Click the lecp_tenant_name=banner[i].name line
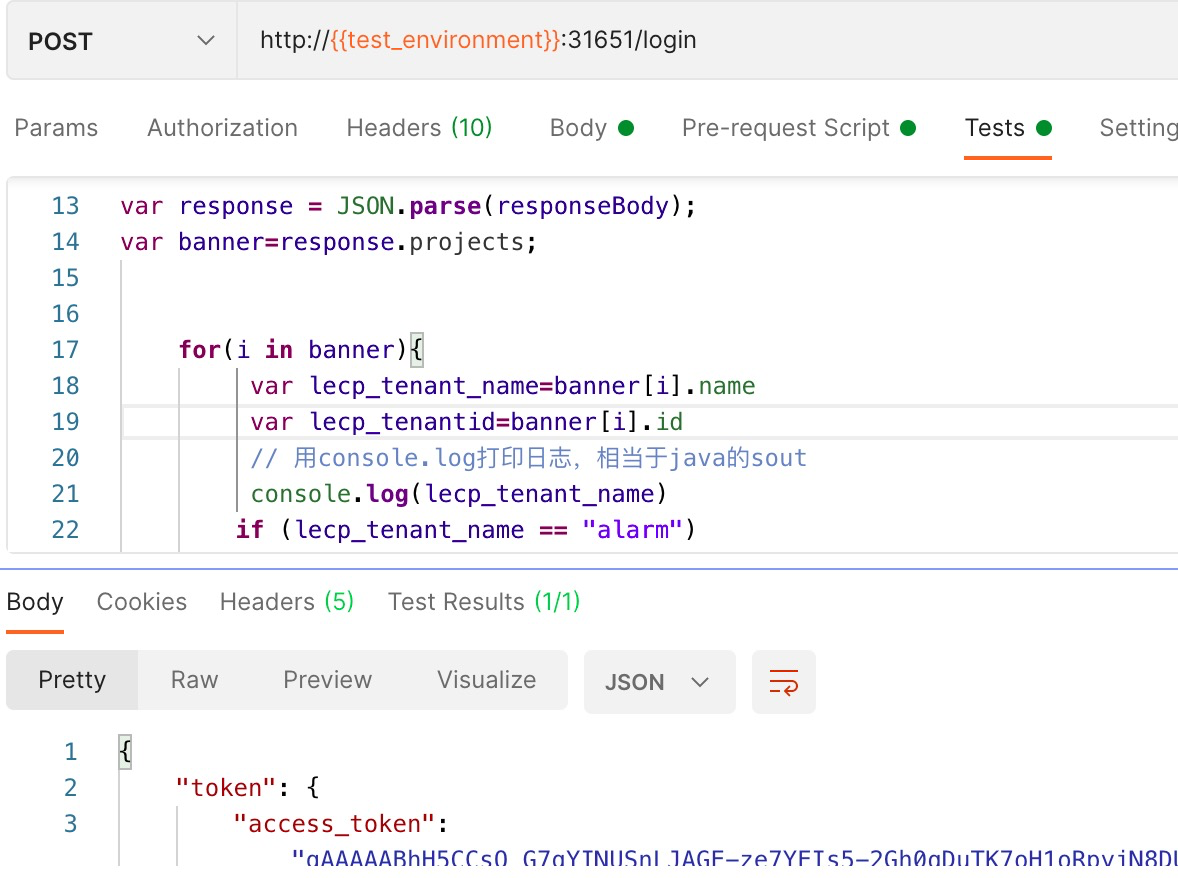1178x878 pixels. click(503, 386)
